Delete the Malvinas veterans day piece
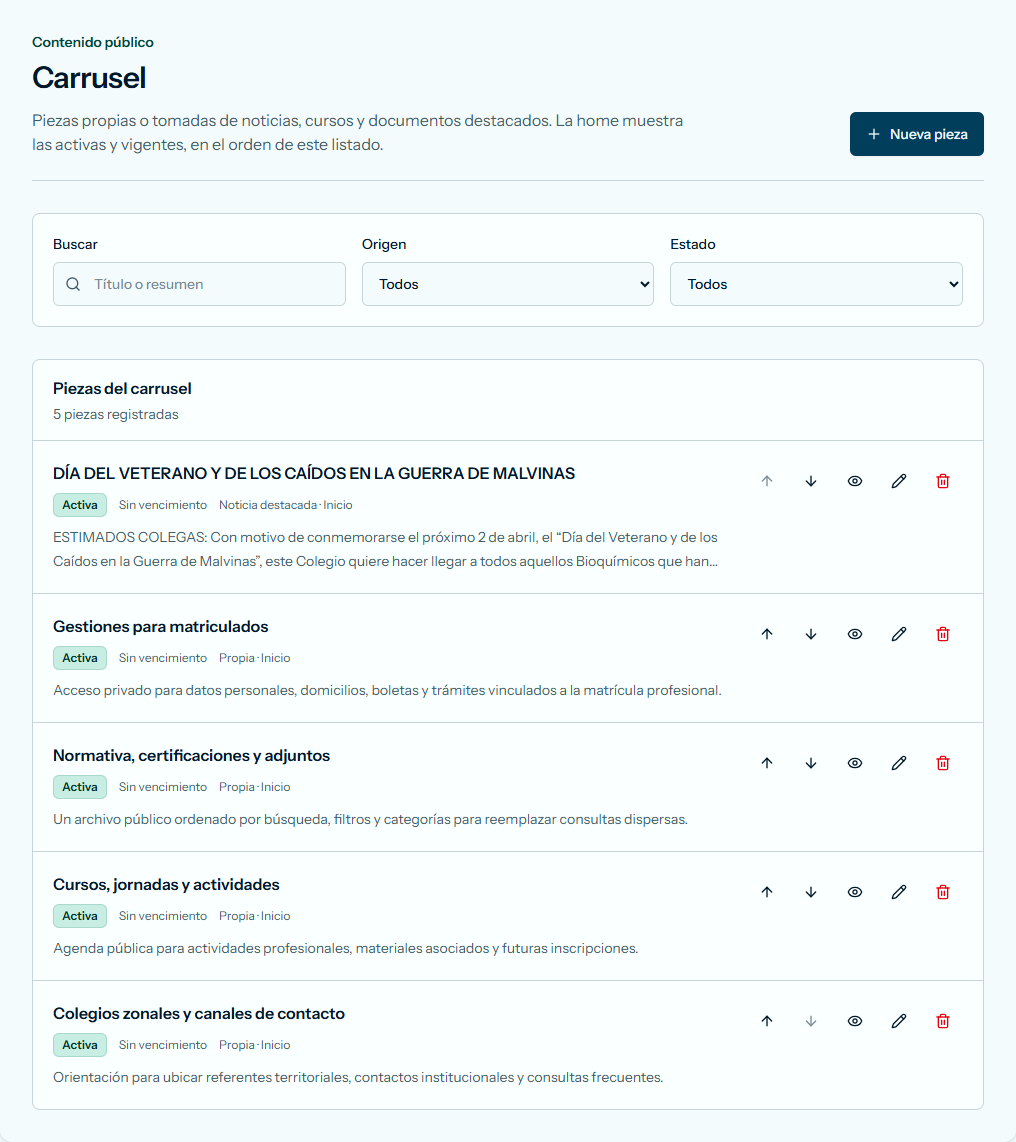The image size is (1016, 1142). (942, 481)
